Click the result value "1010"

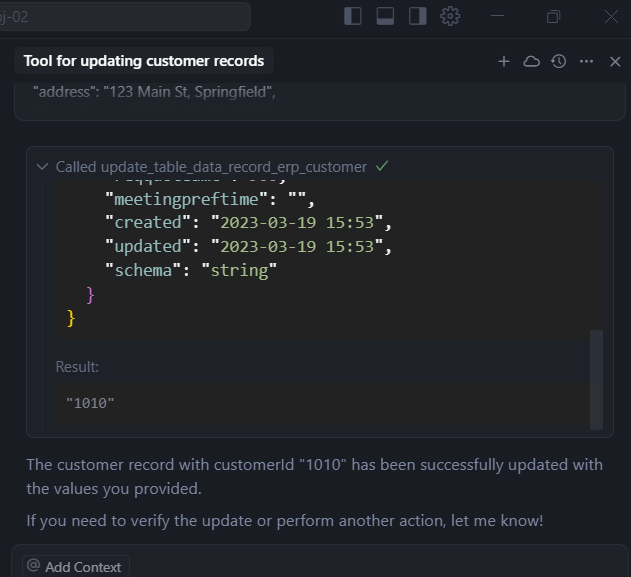(x=90, y=403)
